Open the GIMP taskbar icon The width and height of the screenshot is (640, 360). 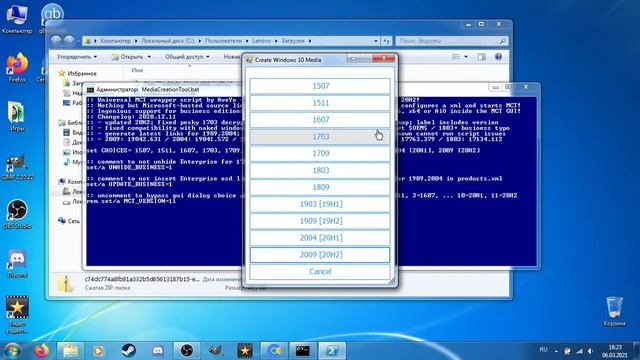(x=216, y=351)
